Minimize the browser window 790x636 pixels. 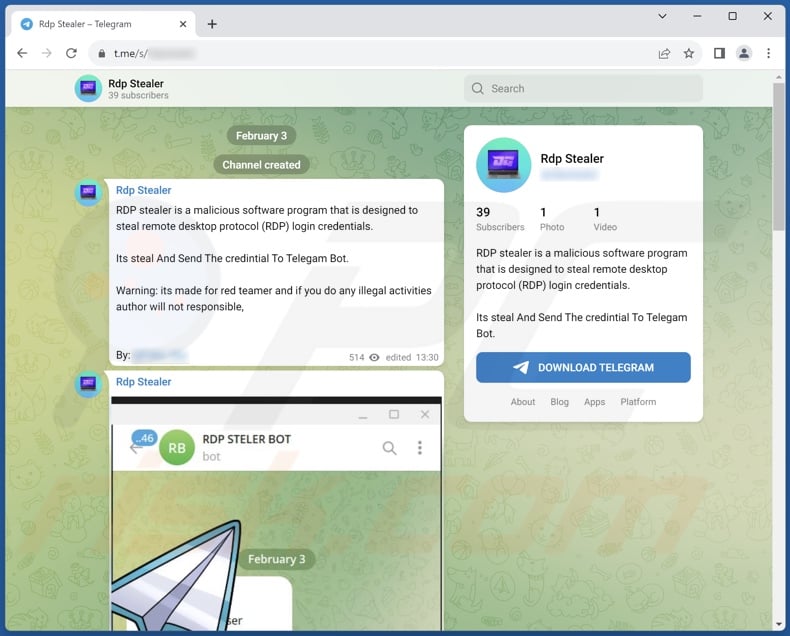(697, 16)
